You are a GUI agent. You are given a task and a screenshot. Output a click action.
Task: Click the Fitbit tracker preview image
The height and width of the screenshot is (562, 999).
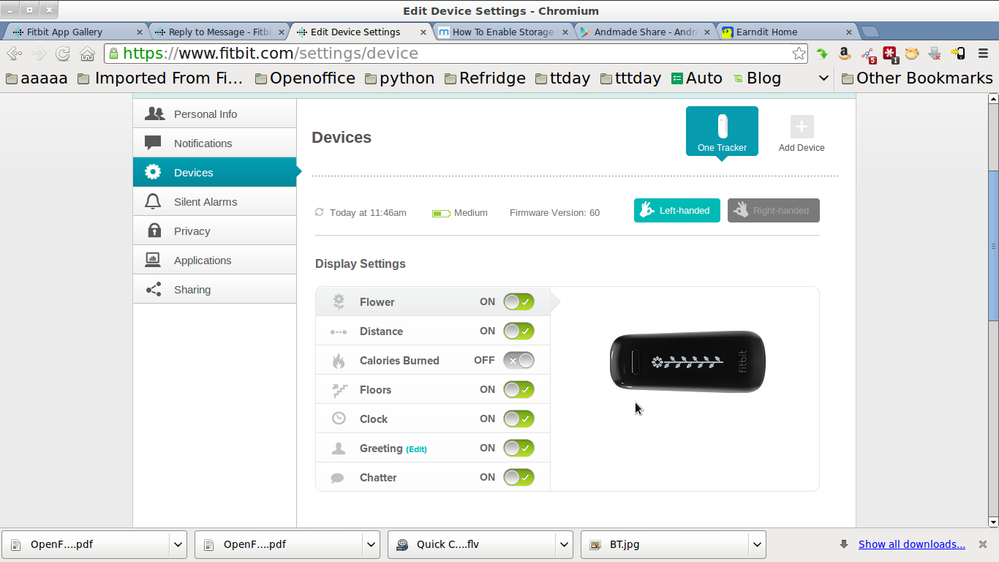[687, 361]
